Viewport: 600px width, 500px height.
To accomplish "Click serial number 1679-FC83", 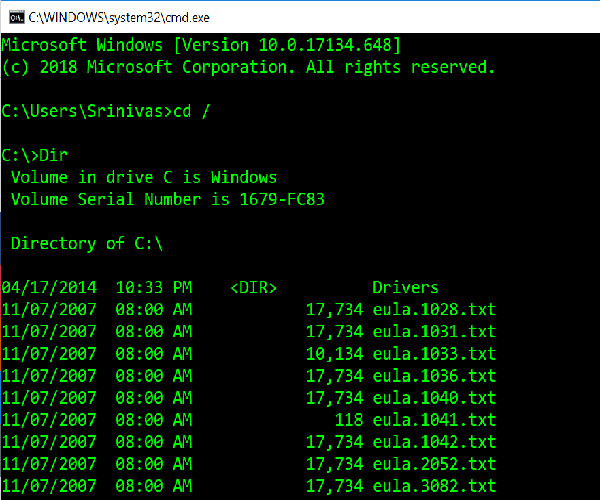I will (282, 199).
